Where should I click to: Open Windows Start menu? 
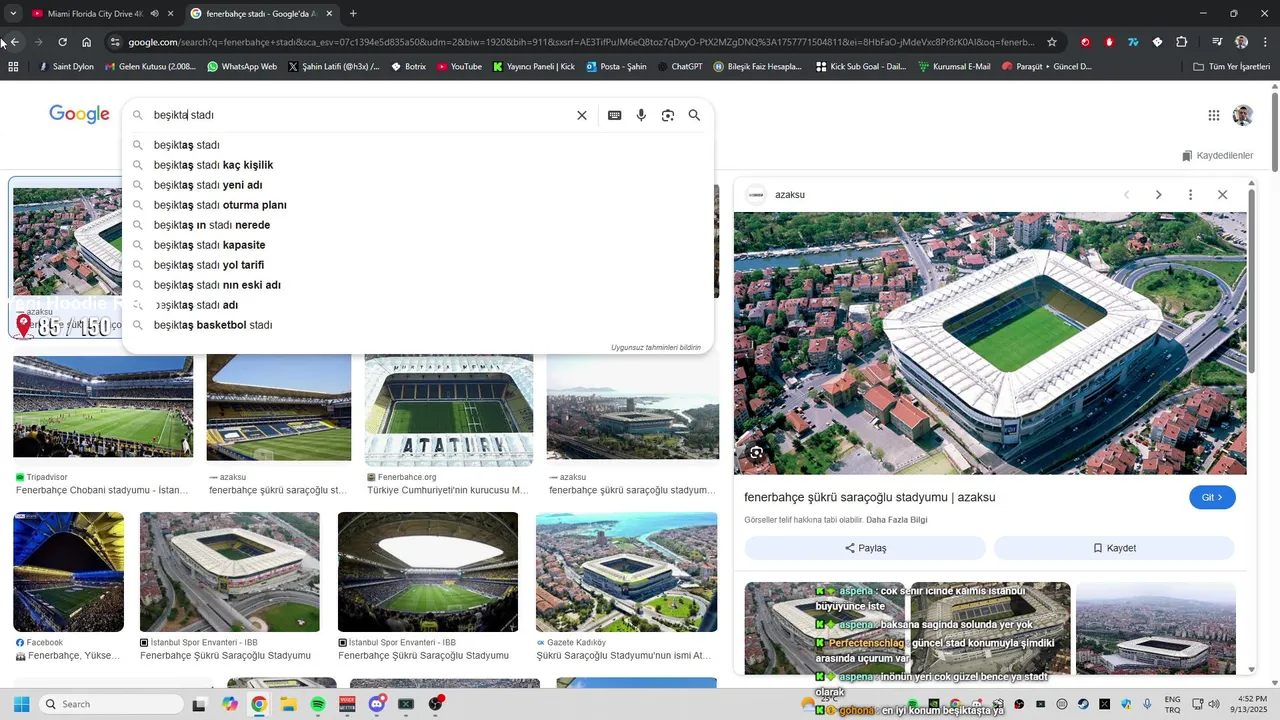[21, 704]
